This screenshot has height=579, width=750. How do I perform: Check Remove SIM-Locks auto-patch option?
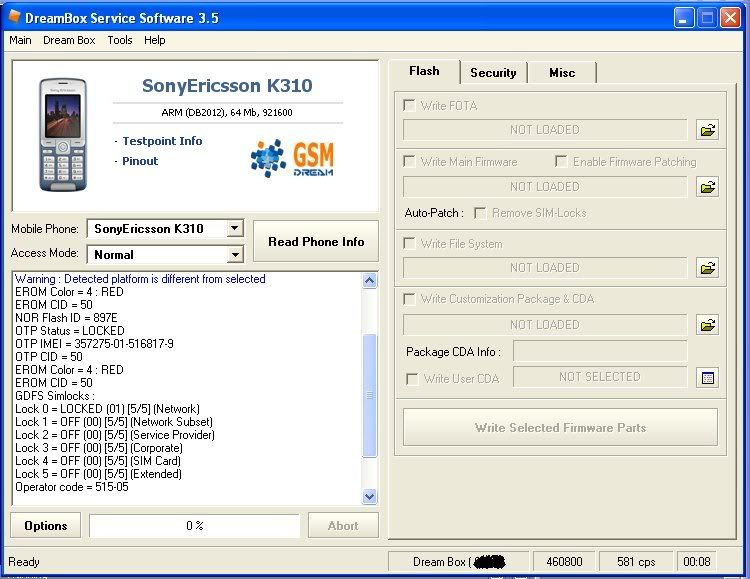point(480,213)
